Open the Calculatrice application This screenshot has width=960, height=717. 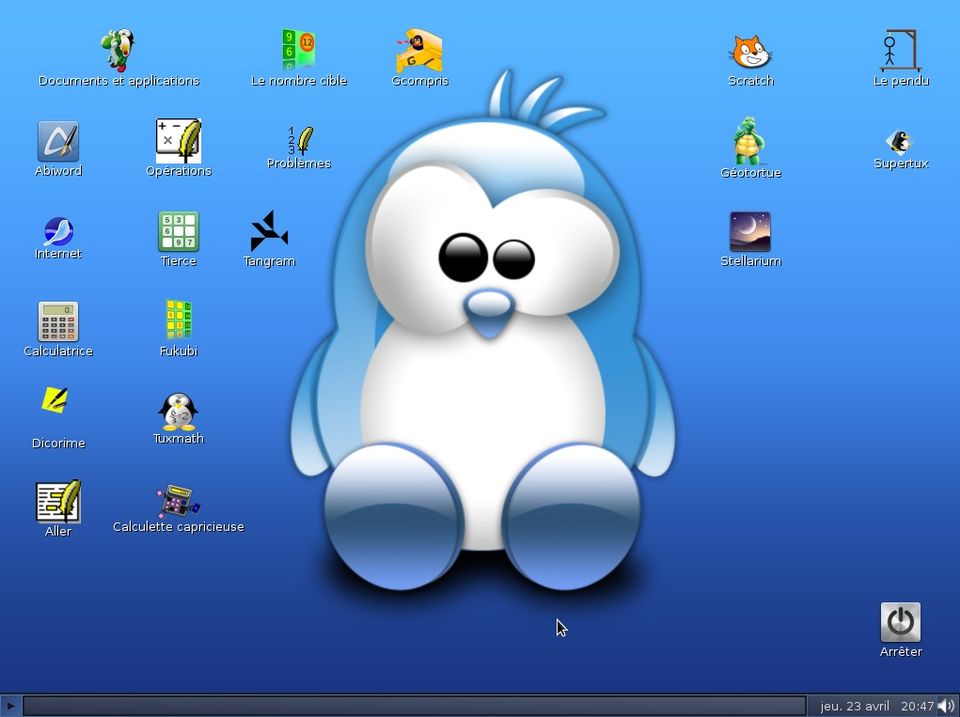pyautogui.click(x=57, y=321)
